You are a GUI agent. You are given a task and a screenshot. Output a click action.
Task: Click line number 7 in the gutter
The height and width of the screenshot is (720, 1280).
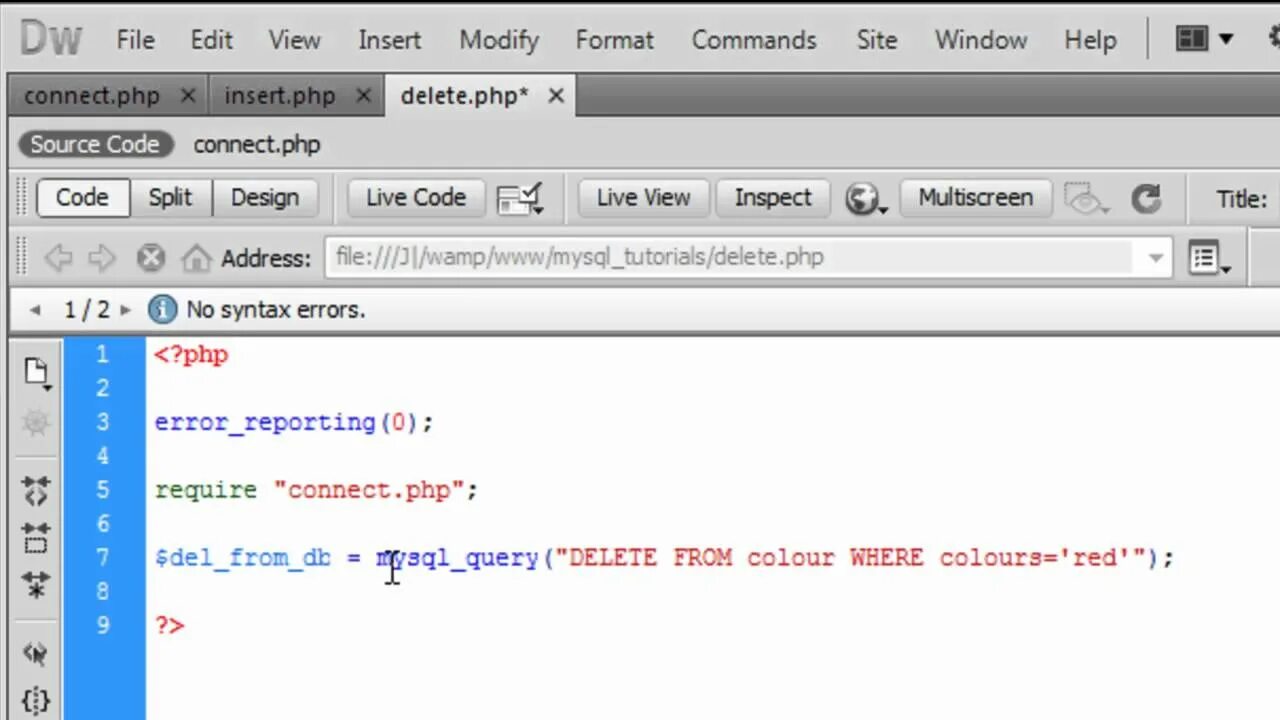pyautogui.click(x=103, y=557)
